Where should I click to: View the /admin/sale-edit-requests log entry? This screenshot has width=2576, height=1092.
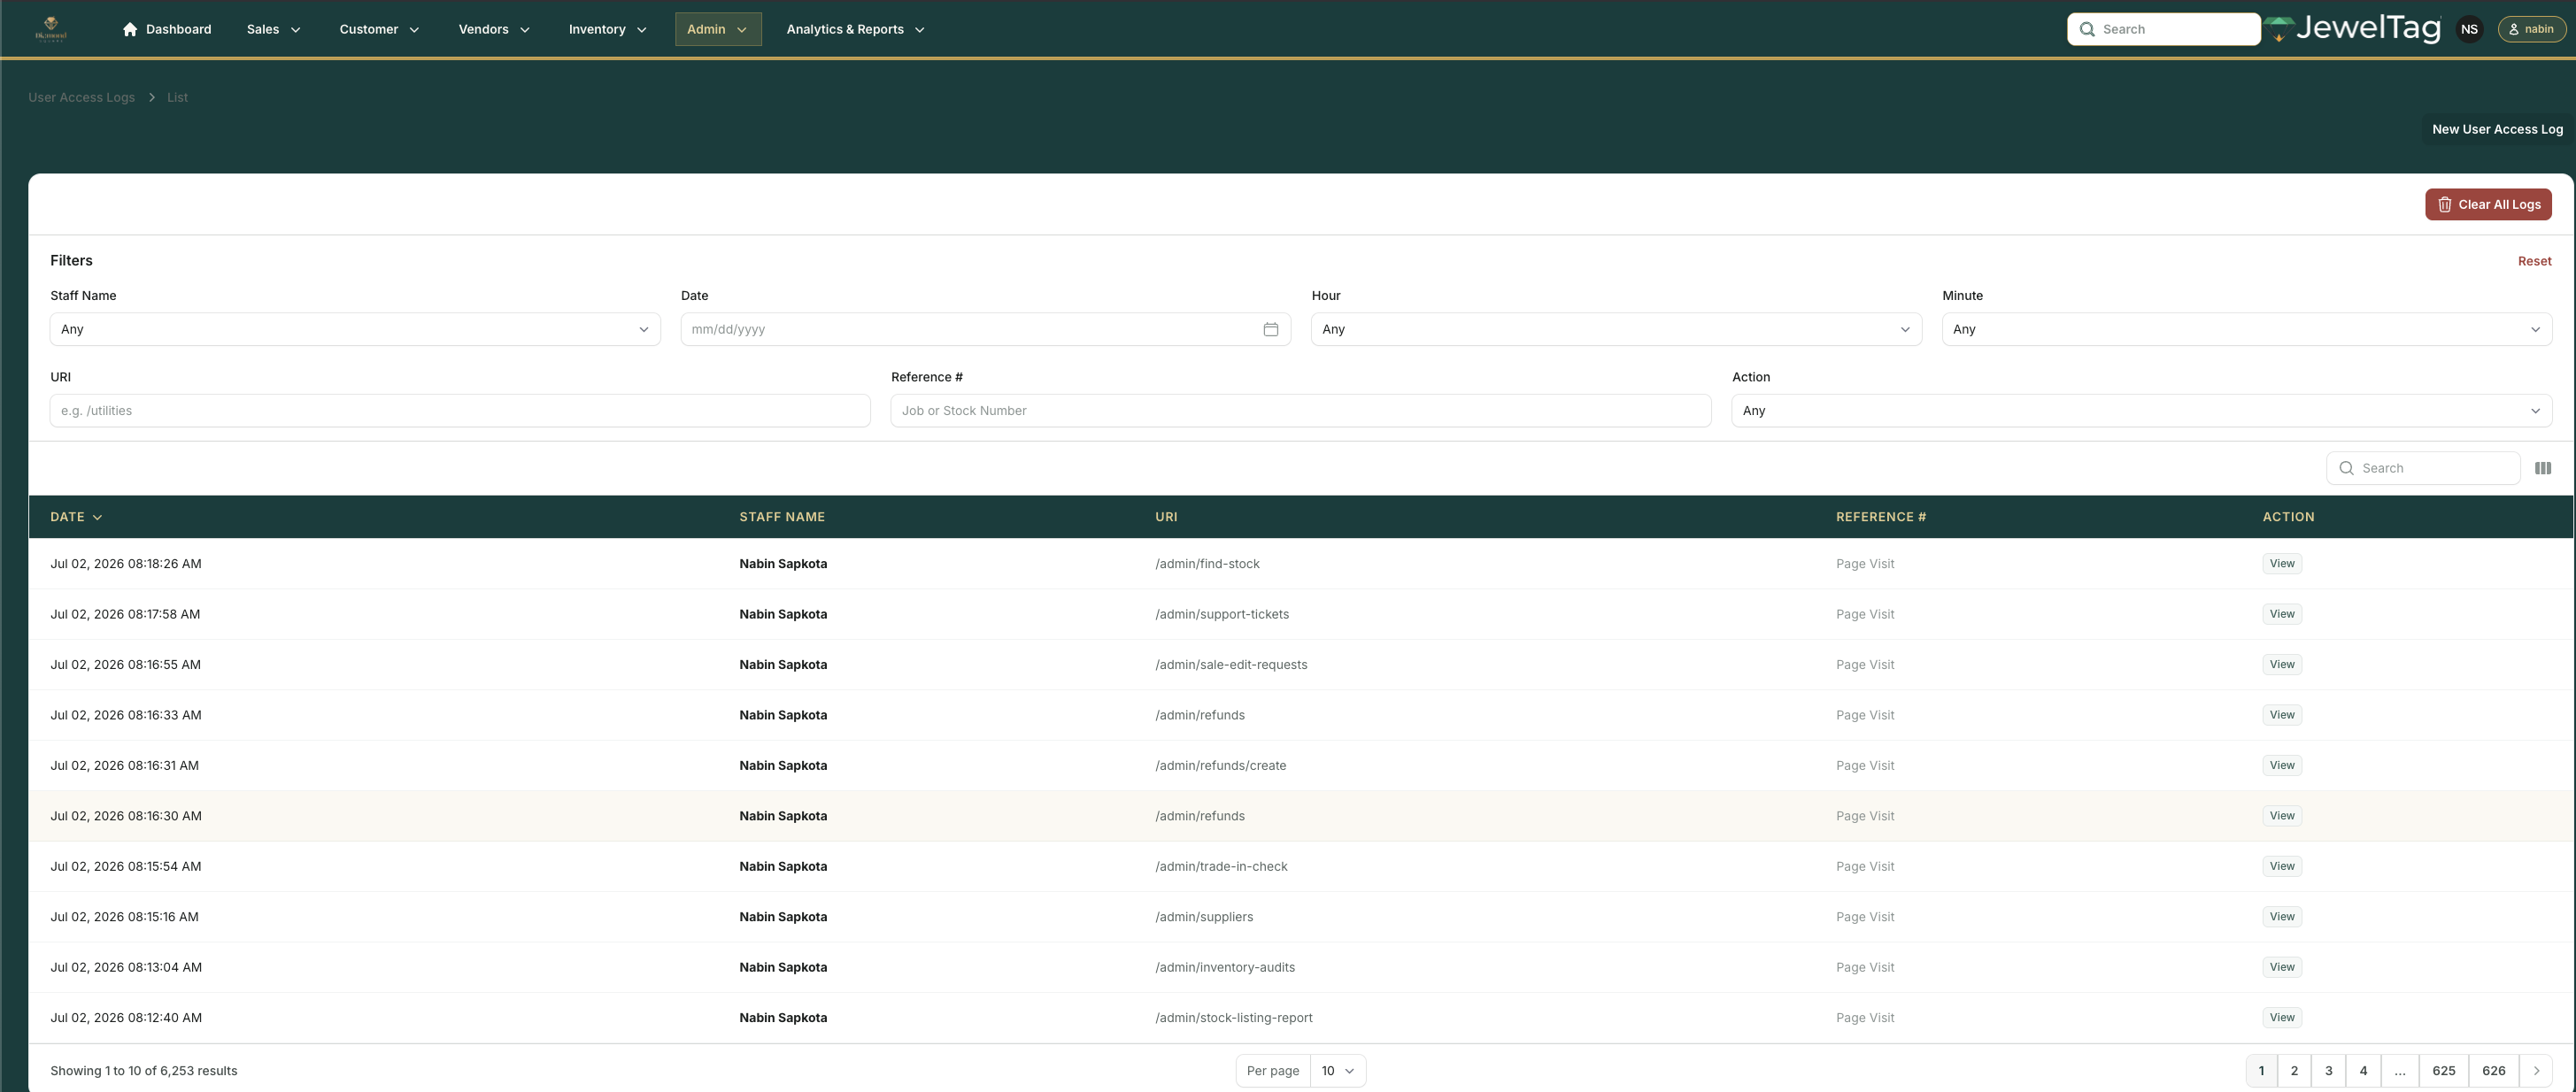pyautogui.click(x=2282, y=664)
